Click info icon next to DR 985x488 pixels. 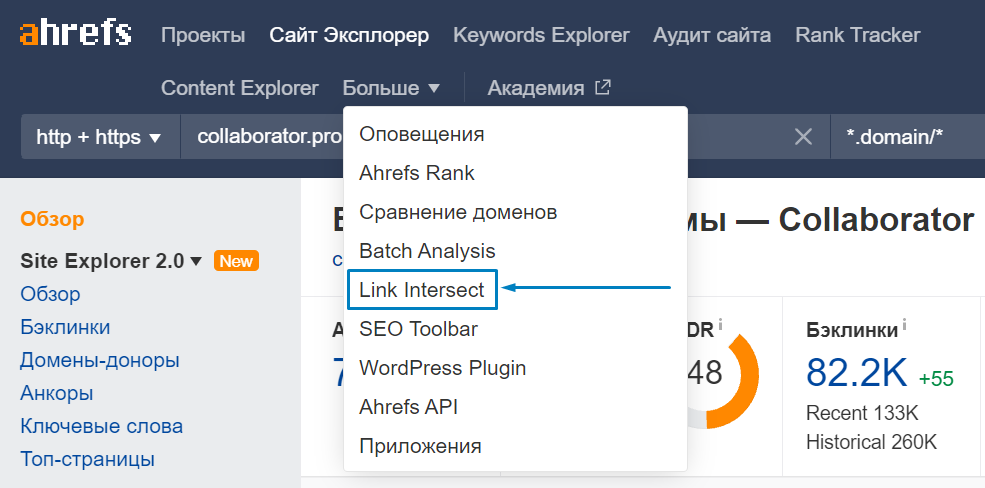point(720,324)
